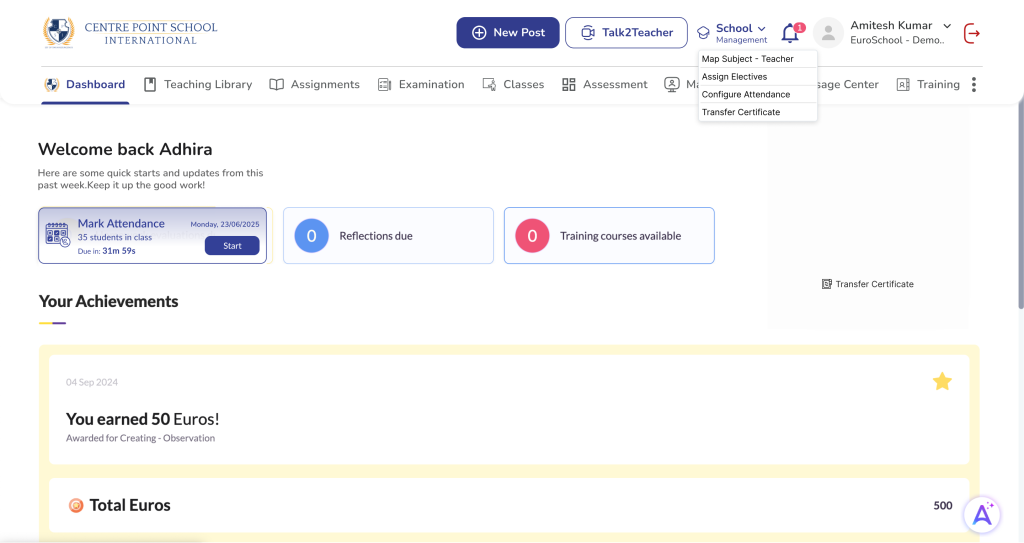Open the Teaching Library tab
1024x543 pixels.
coord(198,85)
